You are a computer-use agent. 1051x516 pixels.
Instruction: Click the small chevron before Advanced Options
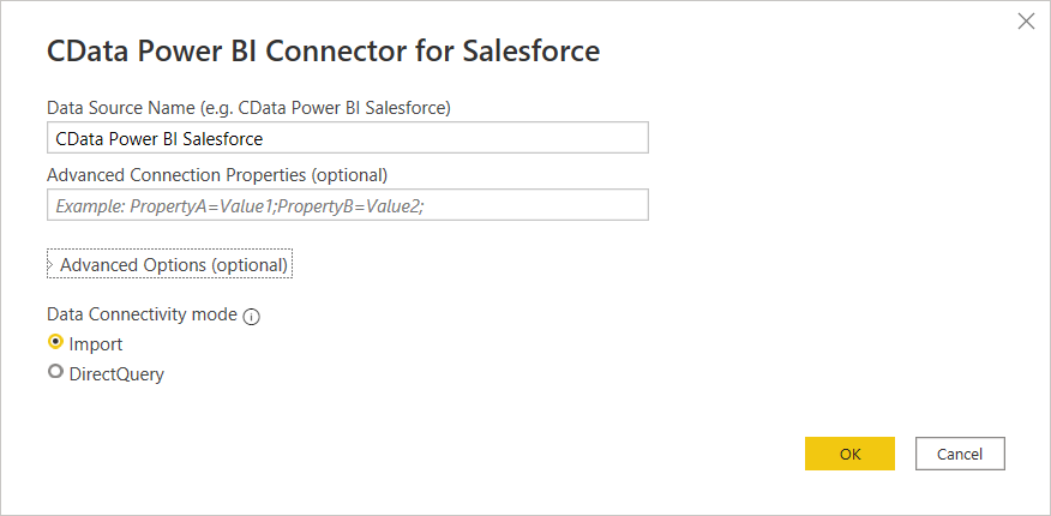point(51,266)
